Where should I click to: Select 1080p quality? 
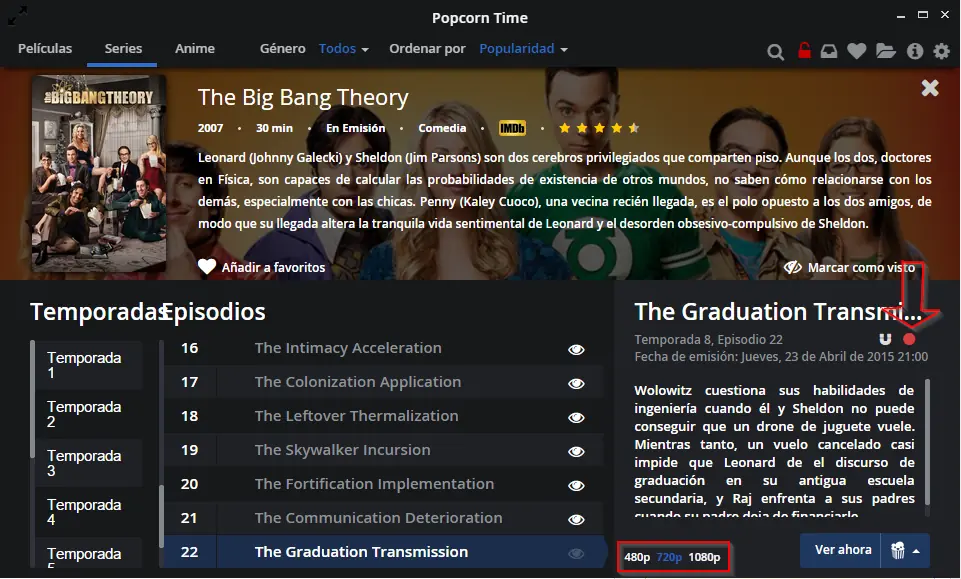[x=704, y=557]
